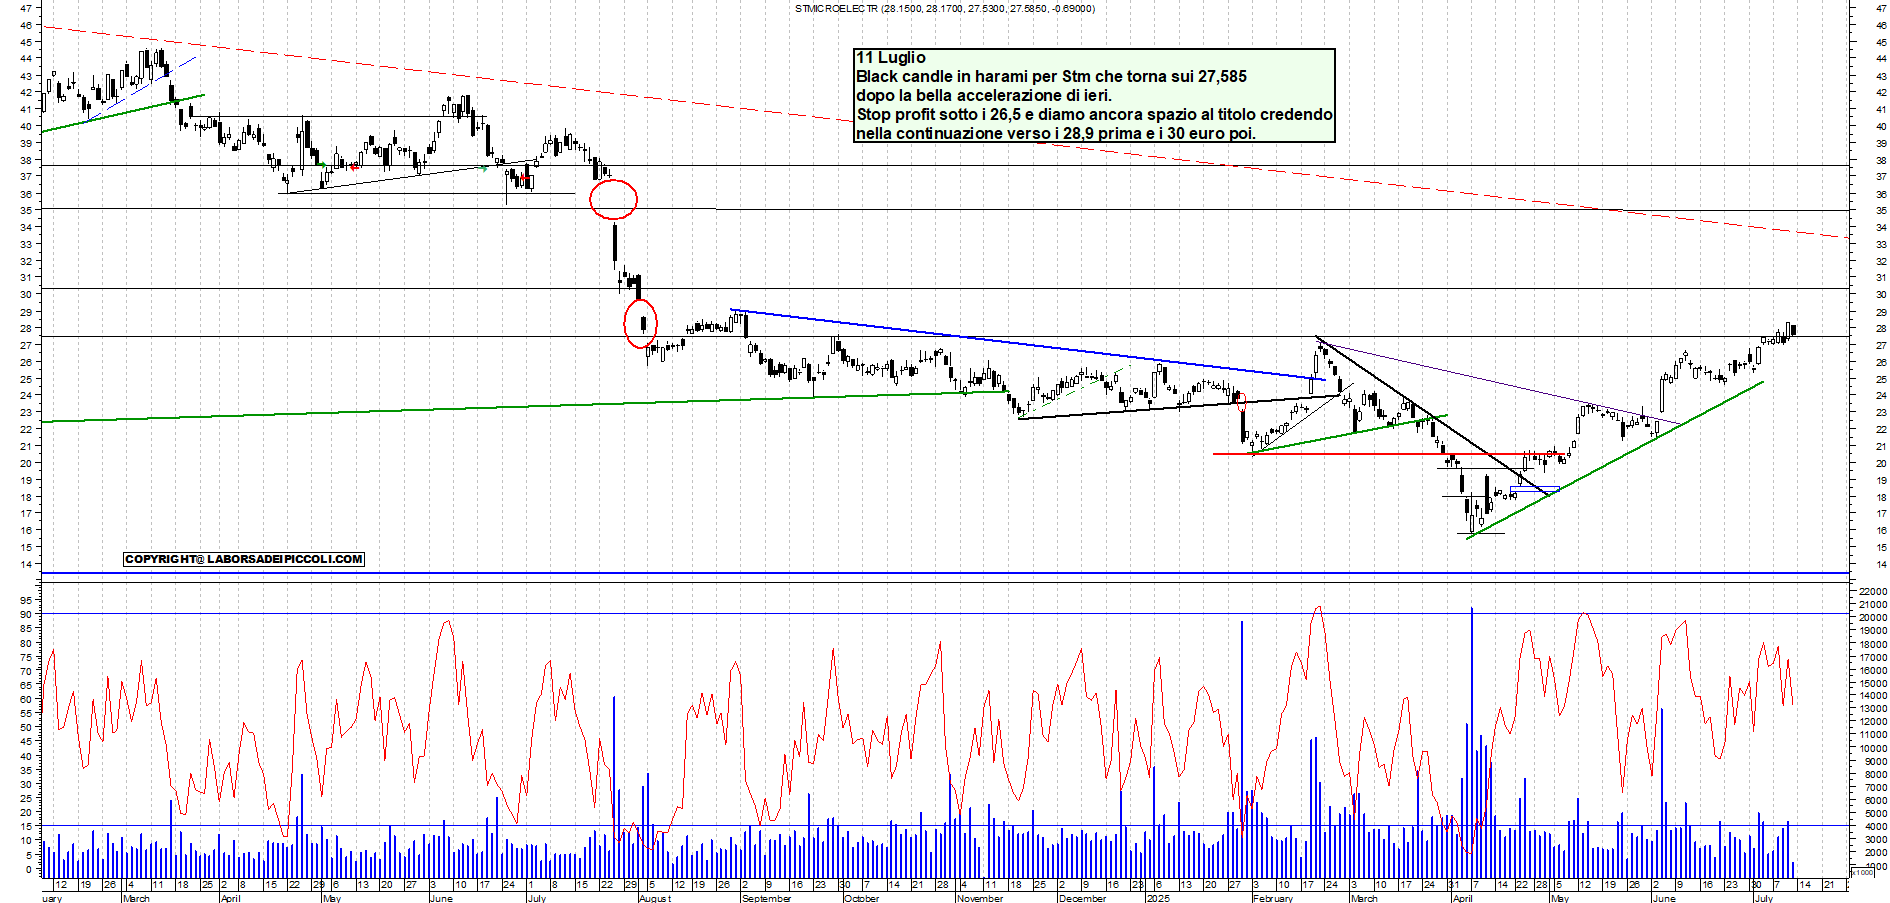Select the red horizontal support line near 20.5

[x=1390, y=454]
